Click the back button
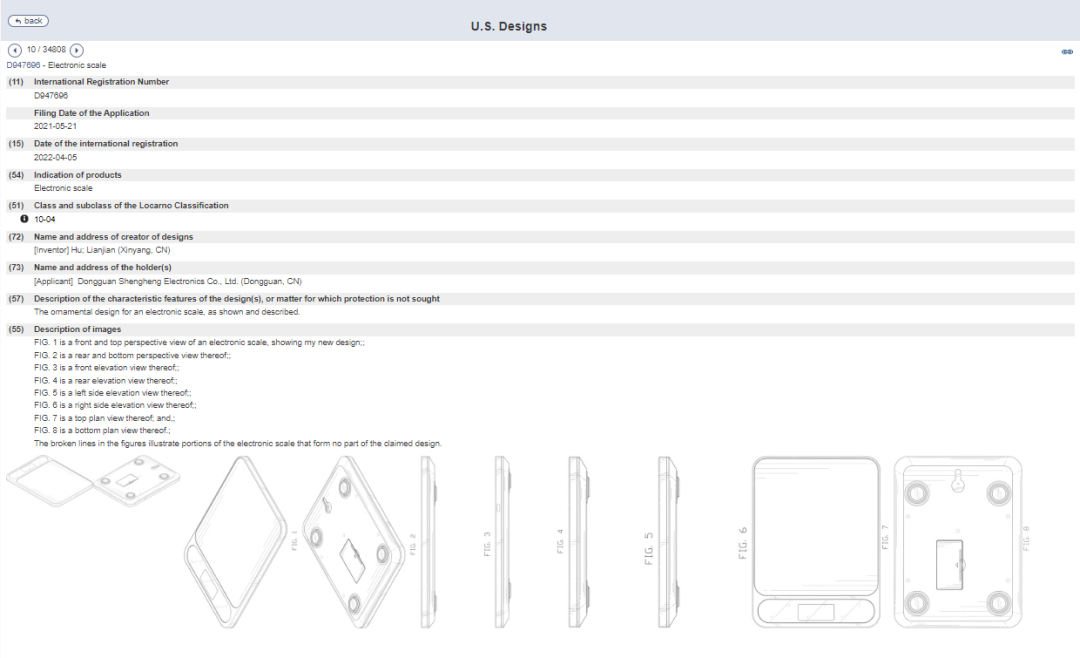Image resolution: width=1080 pixels, height=658 pixels. point(28,21)
